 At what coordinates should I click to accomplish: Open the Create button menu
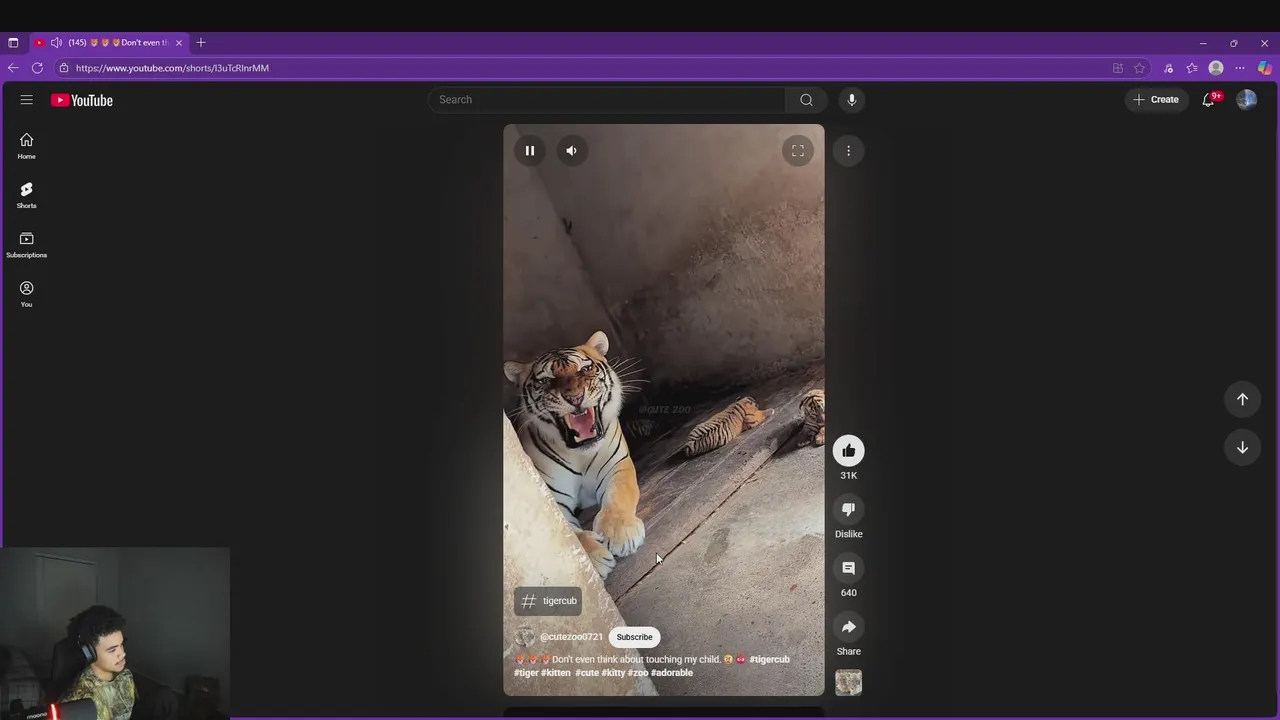point(1156,100)
